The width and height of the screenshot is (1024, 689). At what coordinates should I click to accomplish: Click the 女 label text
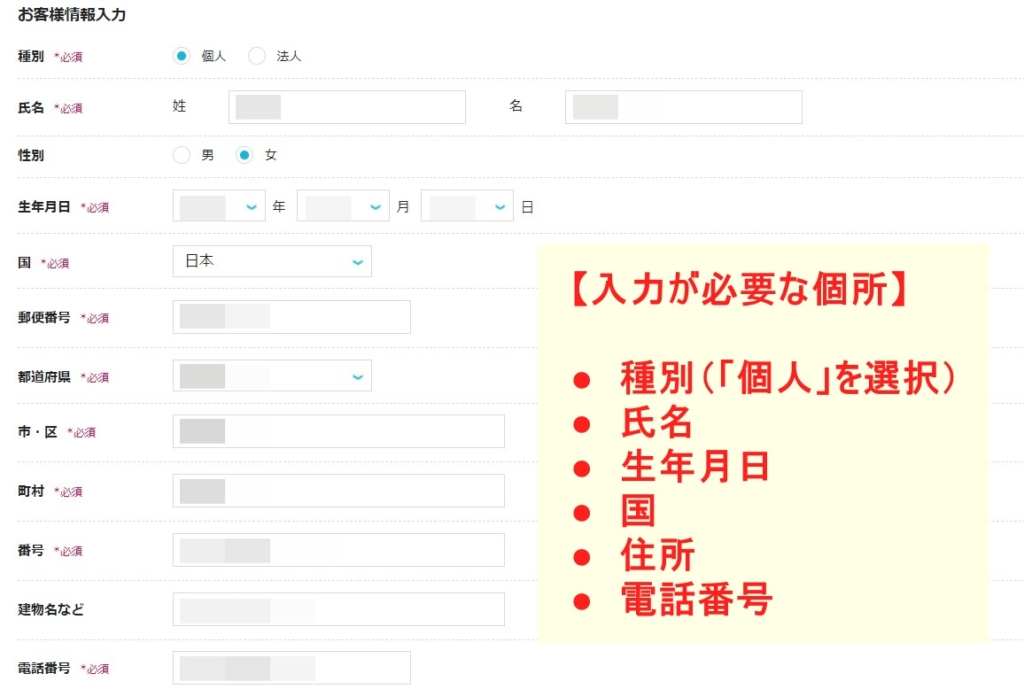click(x=270, y=155)
